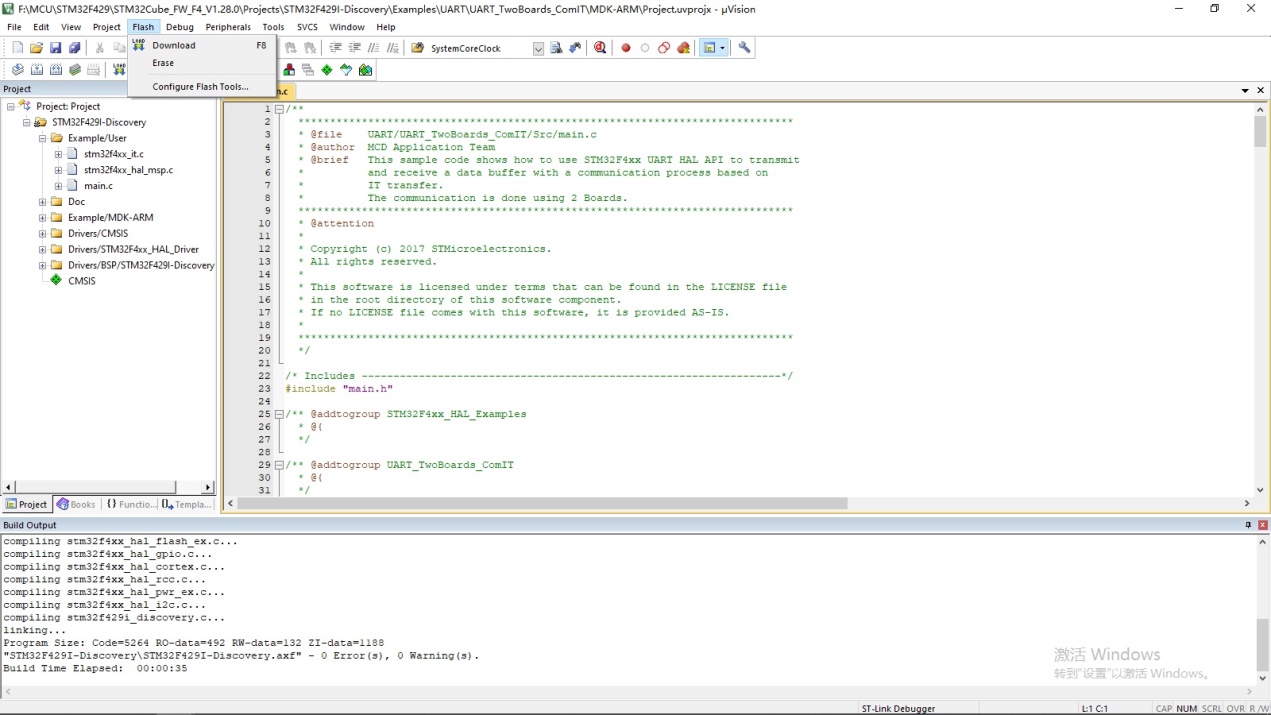The height and width of the screenshot is (715, 1271).
Task: Open Configuration wrench icon
Action: 744,48
